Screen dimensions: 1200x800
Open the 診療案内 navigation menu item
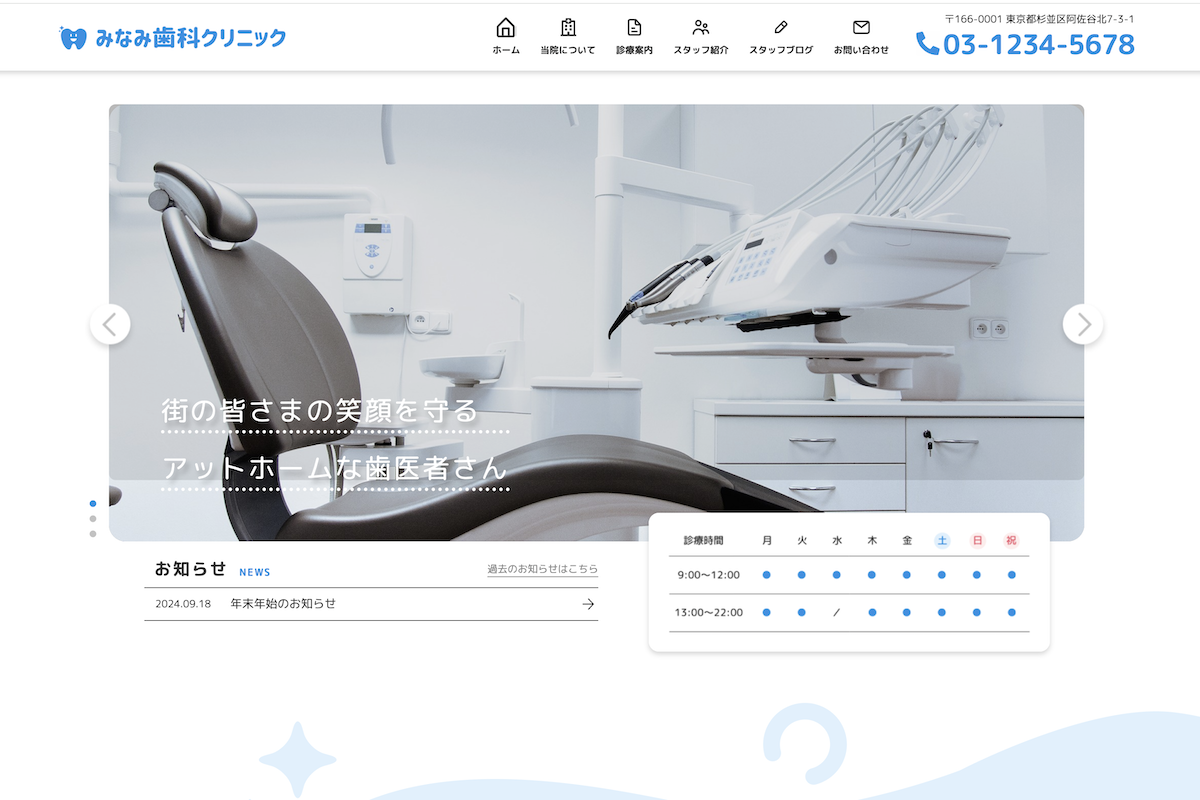tap(633, 36)
